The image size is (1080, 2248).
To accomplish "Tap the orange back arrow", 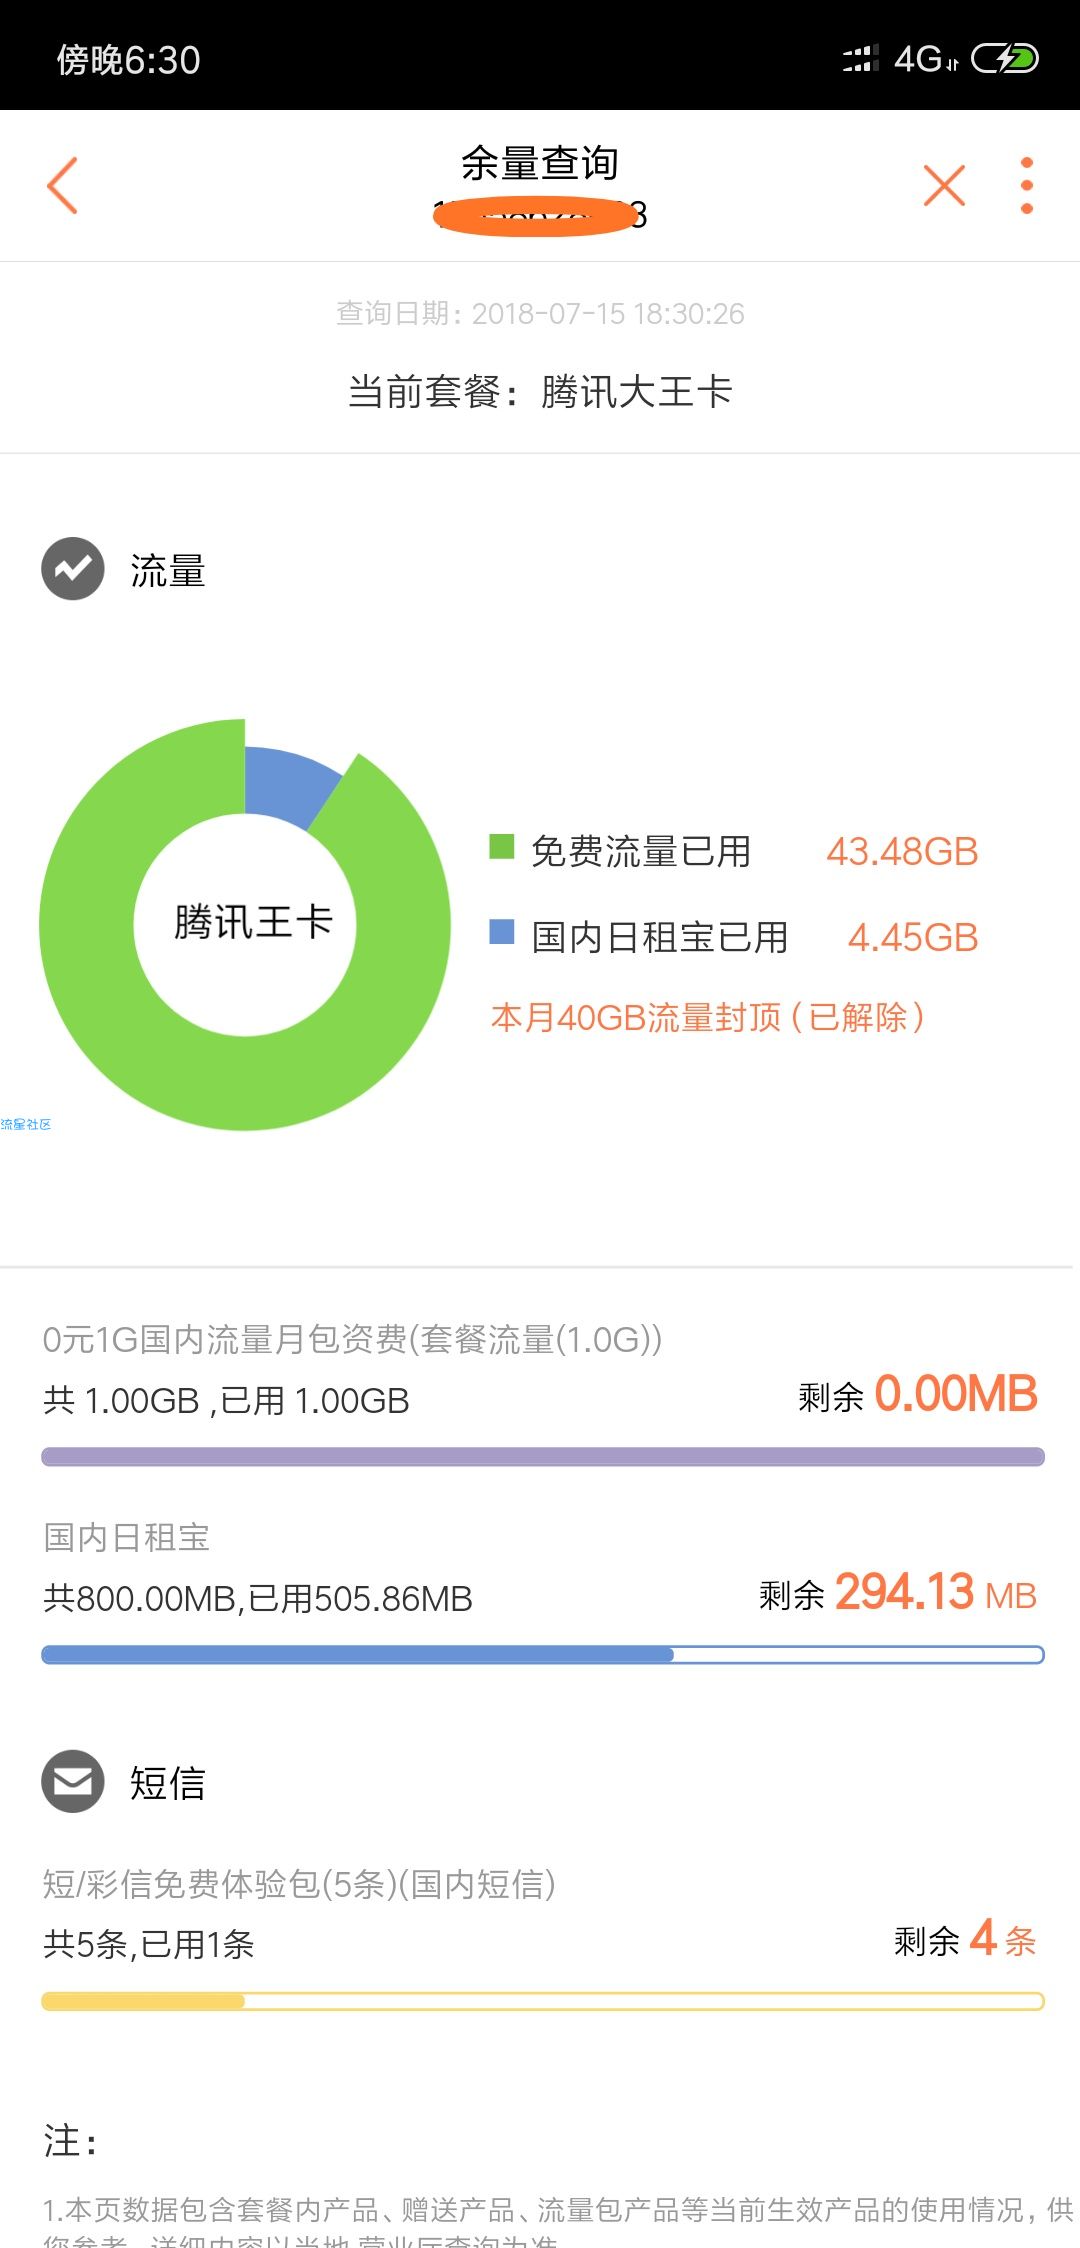I will click(x=62, y=186).
